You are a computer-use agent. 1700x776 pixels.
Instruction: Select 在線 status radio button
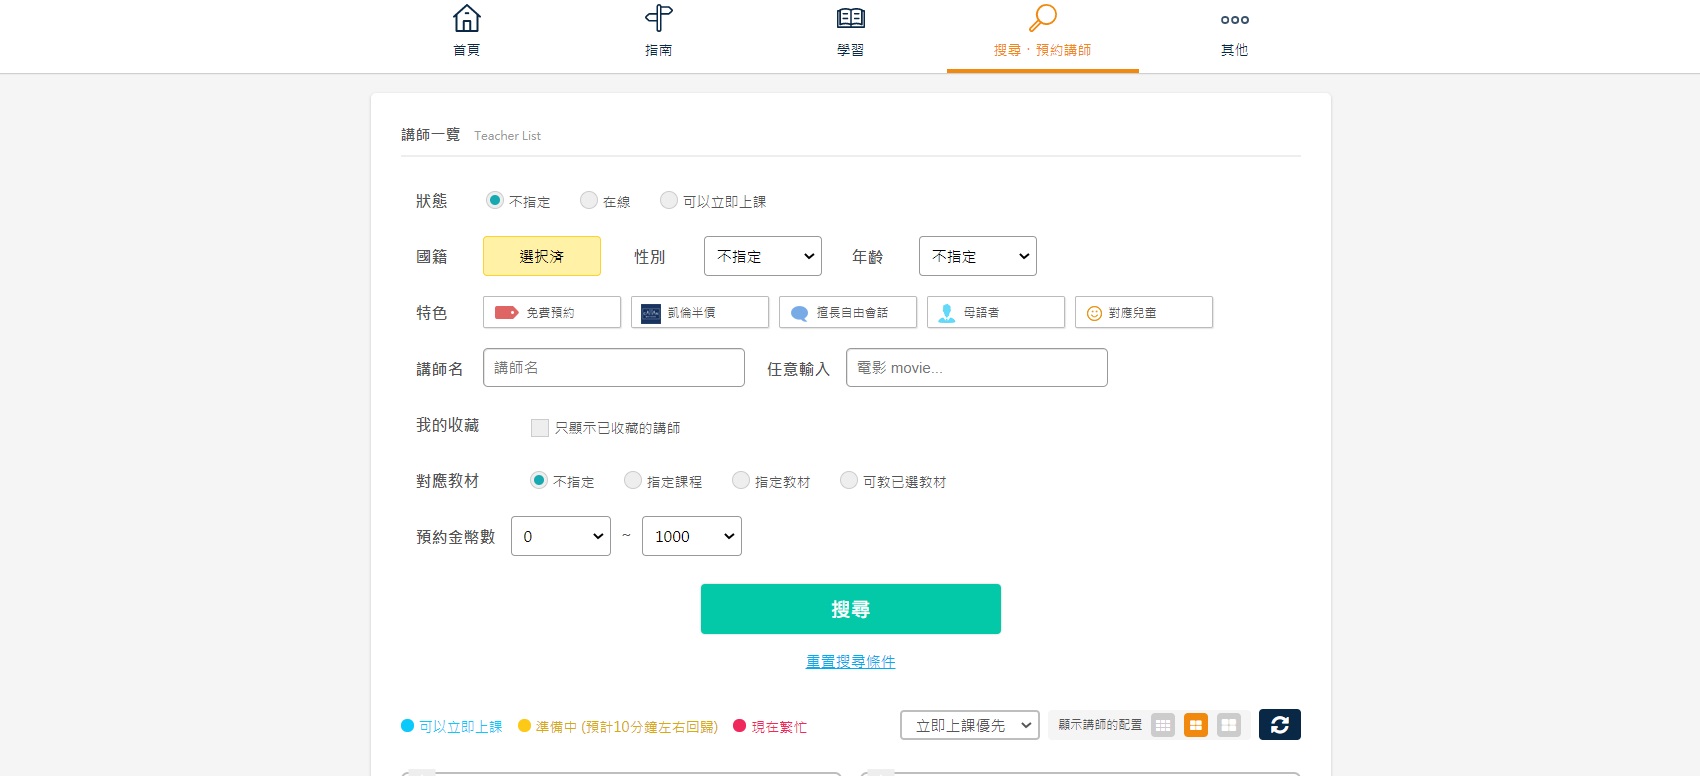pyautogui.click(x=589, y=200)
